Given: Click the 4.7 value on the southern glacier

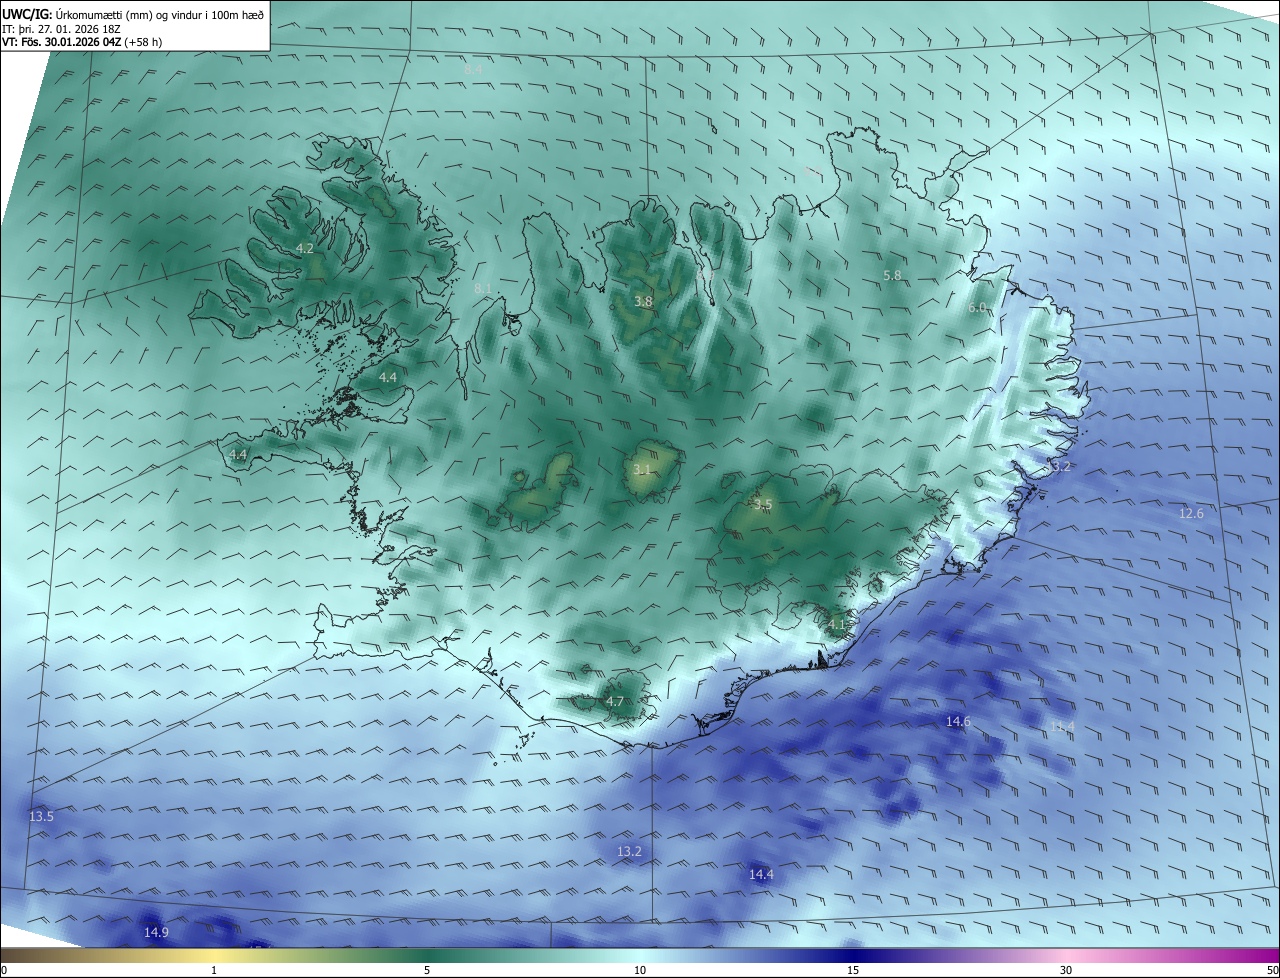Looking at the screenshot, I should click(x=615, y=701).
